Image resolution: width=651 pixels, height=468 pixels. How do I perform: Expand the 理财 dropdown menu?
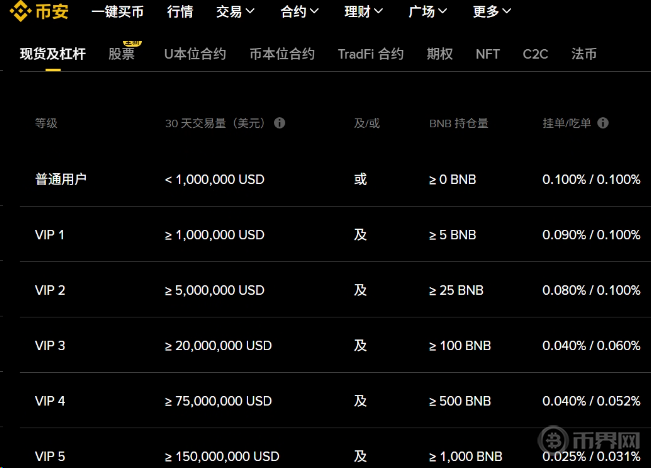pyautogui.click(x=364, y=12)
